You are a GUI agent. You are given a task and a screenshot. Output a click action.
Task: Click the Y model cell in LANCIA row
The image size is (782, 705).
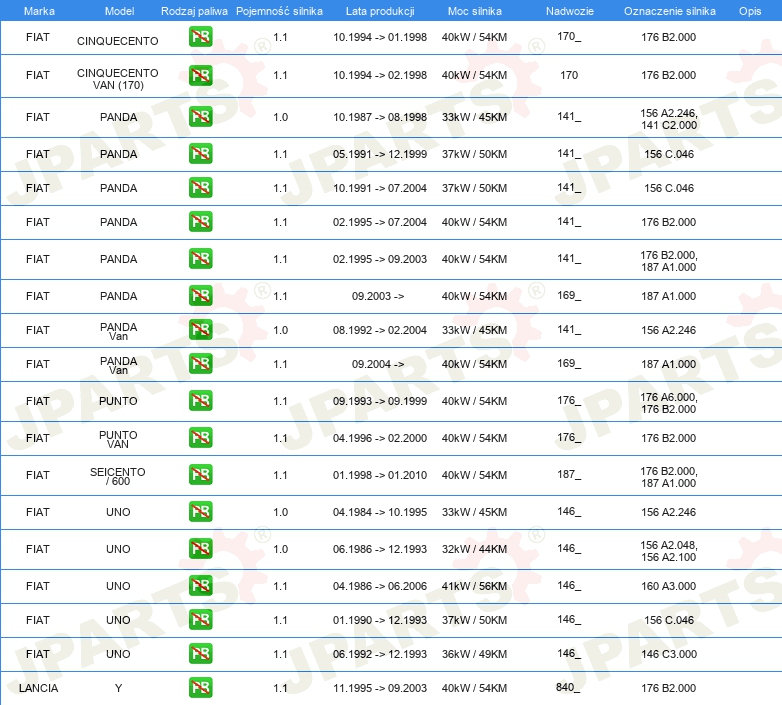click(118, 688)
